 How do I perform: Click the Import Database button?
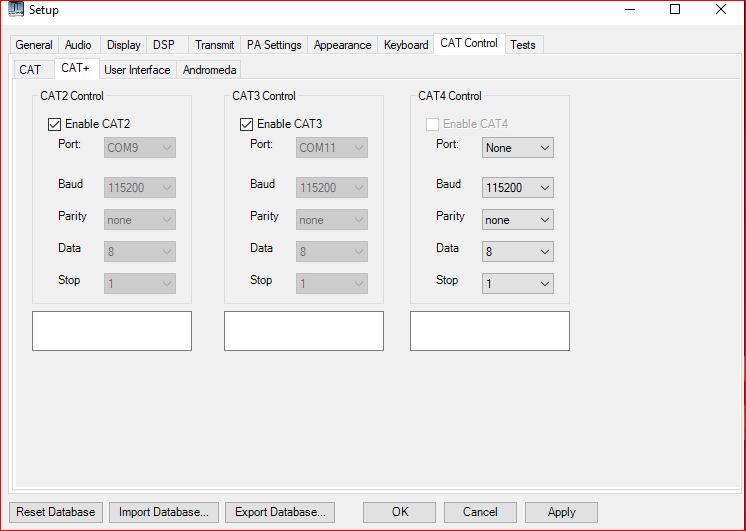(163, 512)
